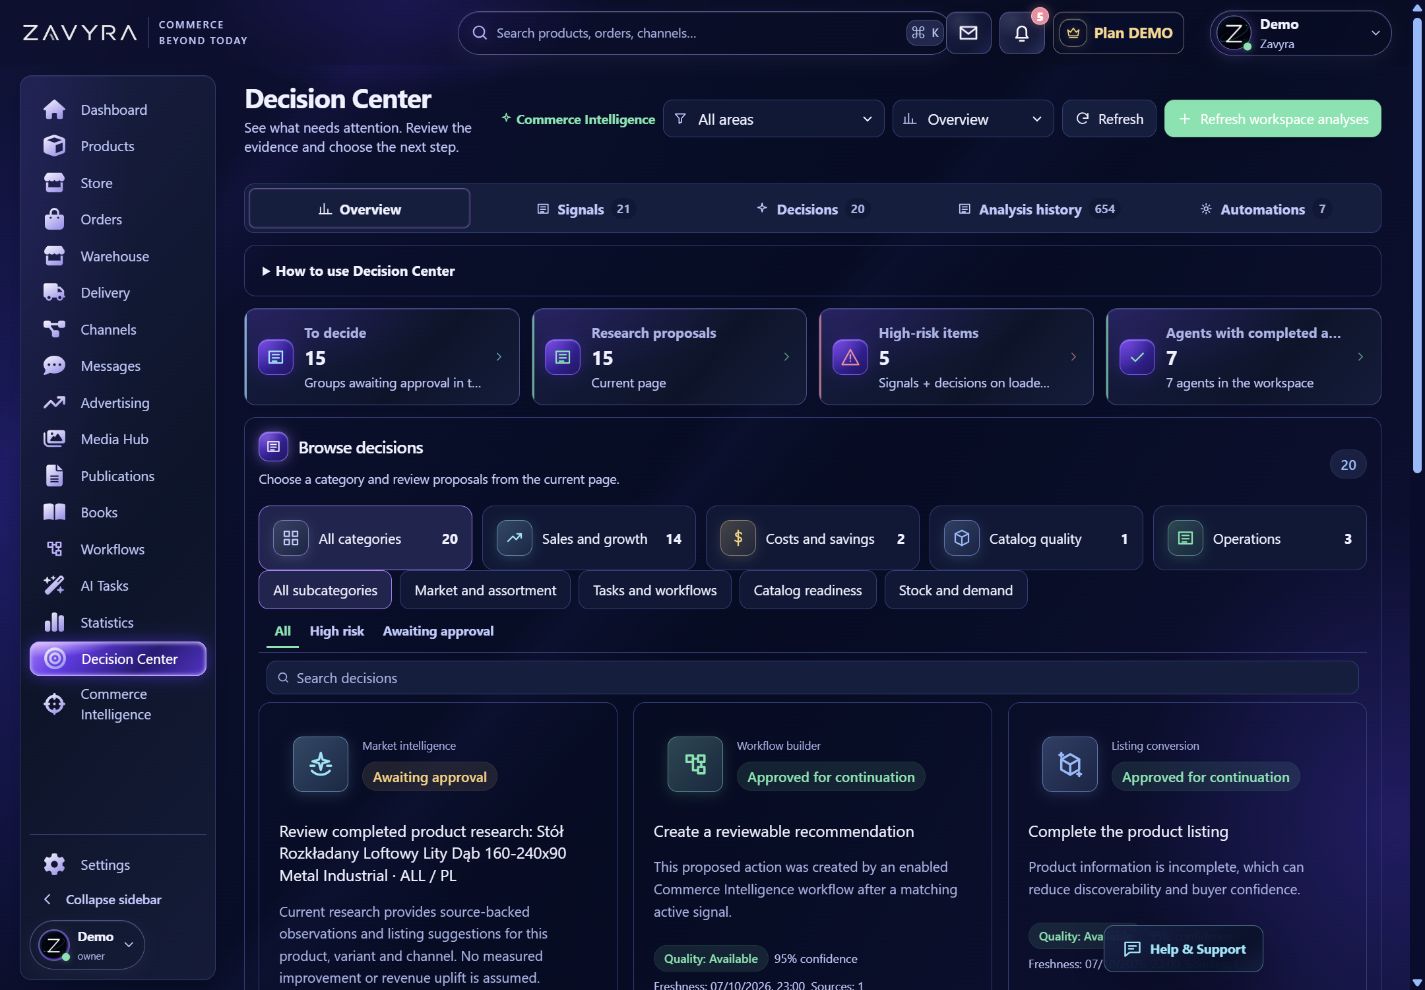
Task: Click the Search products, orders, channels box
Action: [x=702, y=33]
